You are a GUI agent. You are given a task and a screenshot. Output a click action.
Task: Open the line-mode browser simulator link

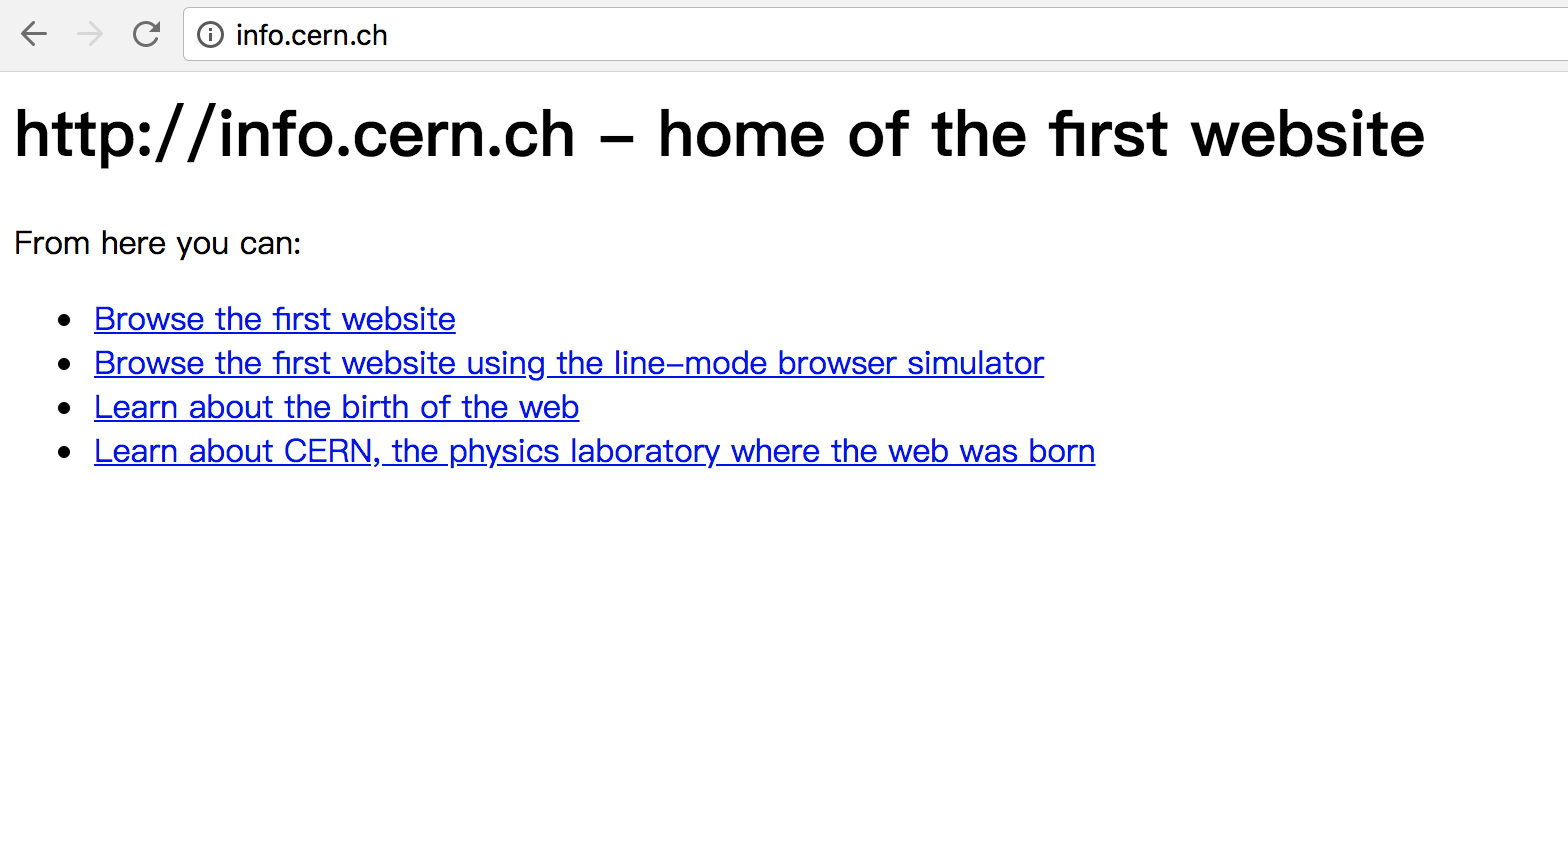(568, 363)
